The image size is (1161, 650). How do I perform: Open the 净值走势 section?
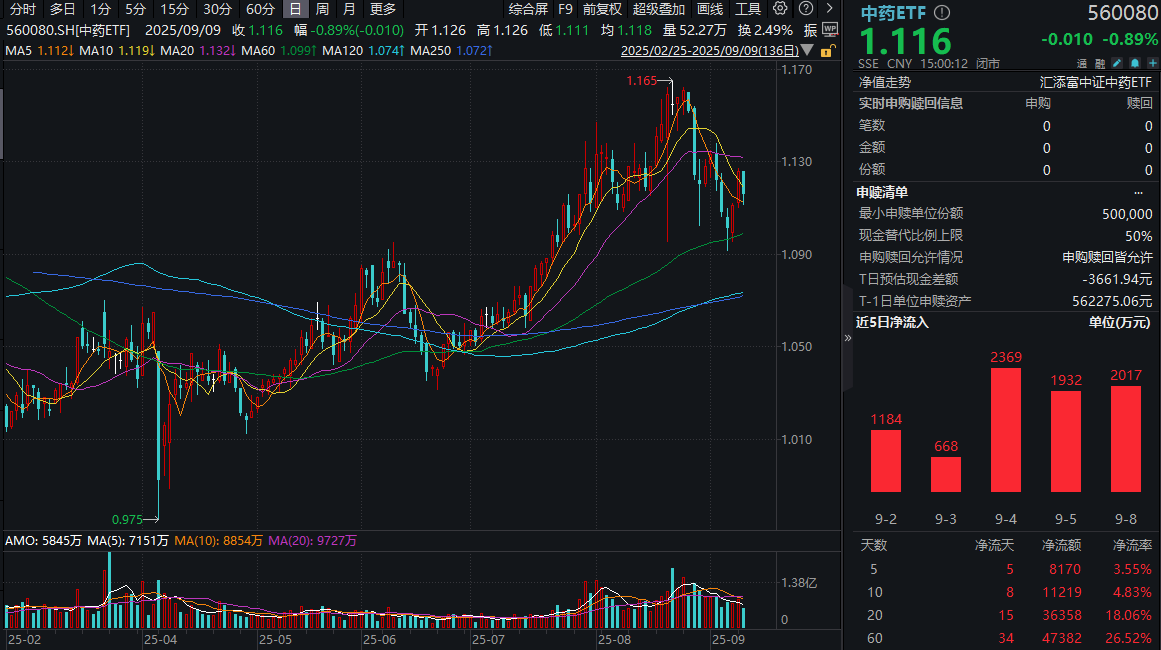pos(885,82)
